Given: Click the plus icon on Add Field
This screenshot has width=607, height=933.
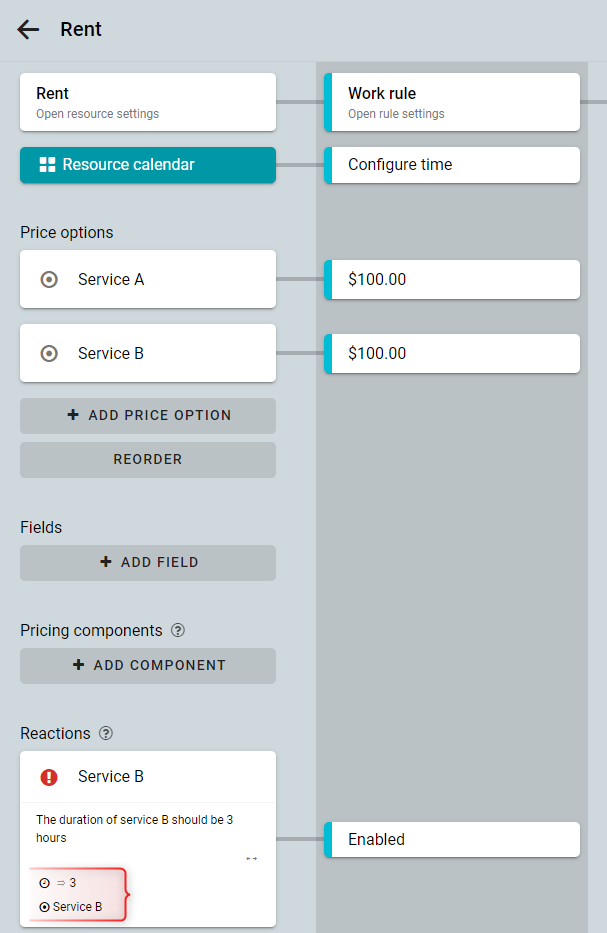Looking at the screenshot, I should (x=106, y=562).
